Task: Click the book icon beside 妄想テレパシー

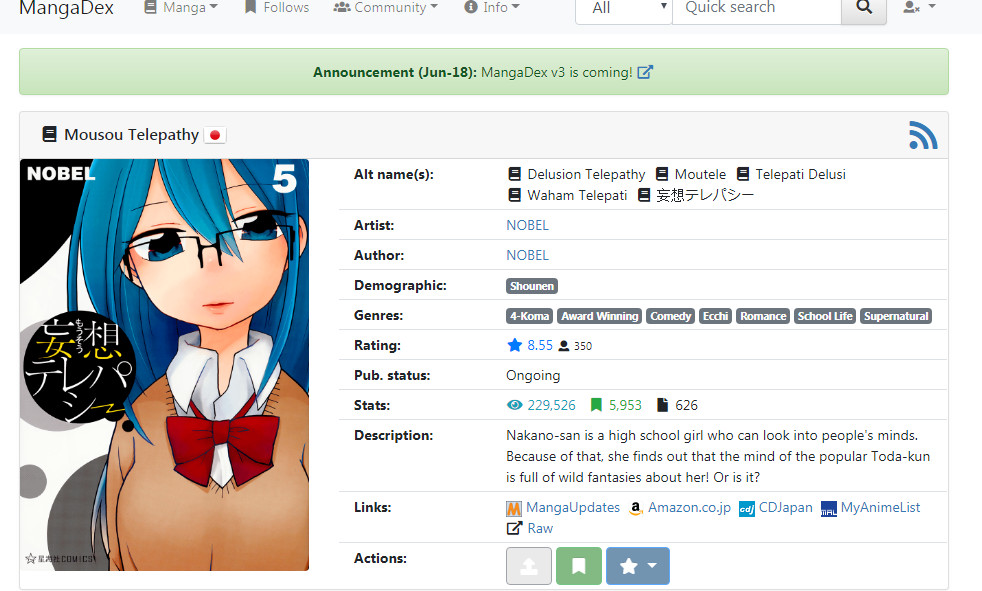Action: click(643, 195)
